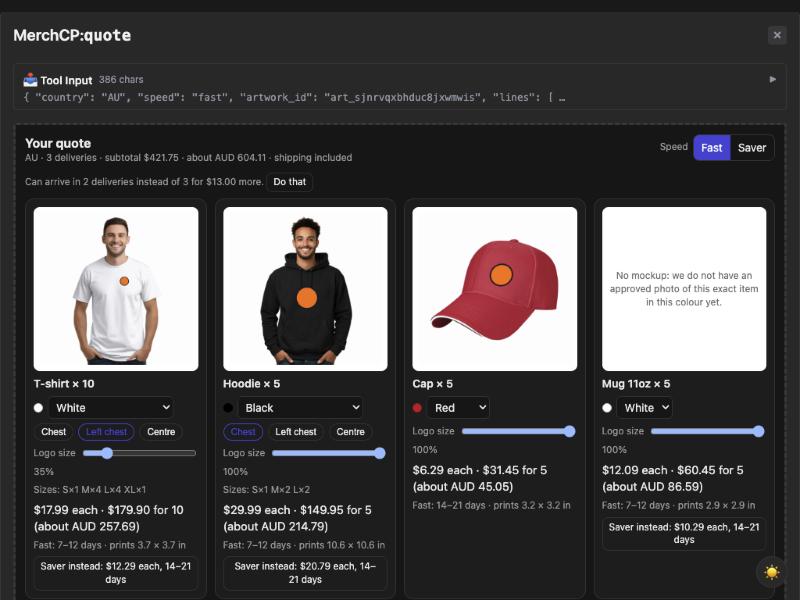Click the No mockup message for Mug
Image resolution: width=800 pixels, height=600 pixels.
684,289
